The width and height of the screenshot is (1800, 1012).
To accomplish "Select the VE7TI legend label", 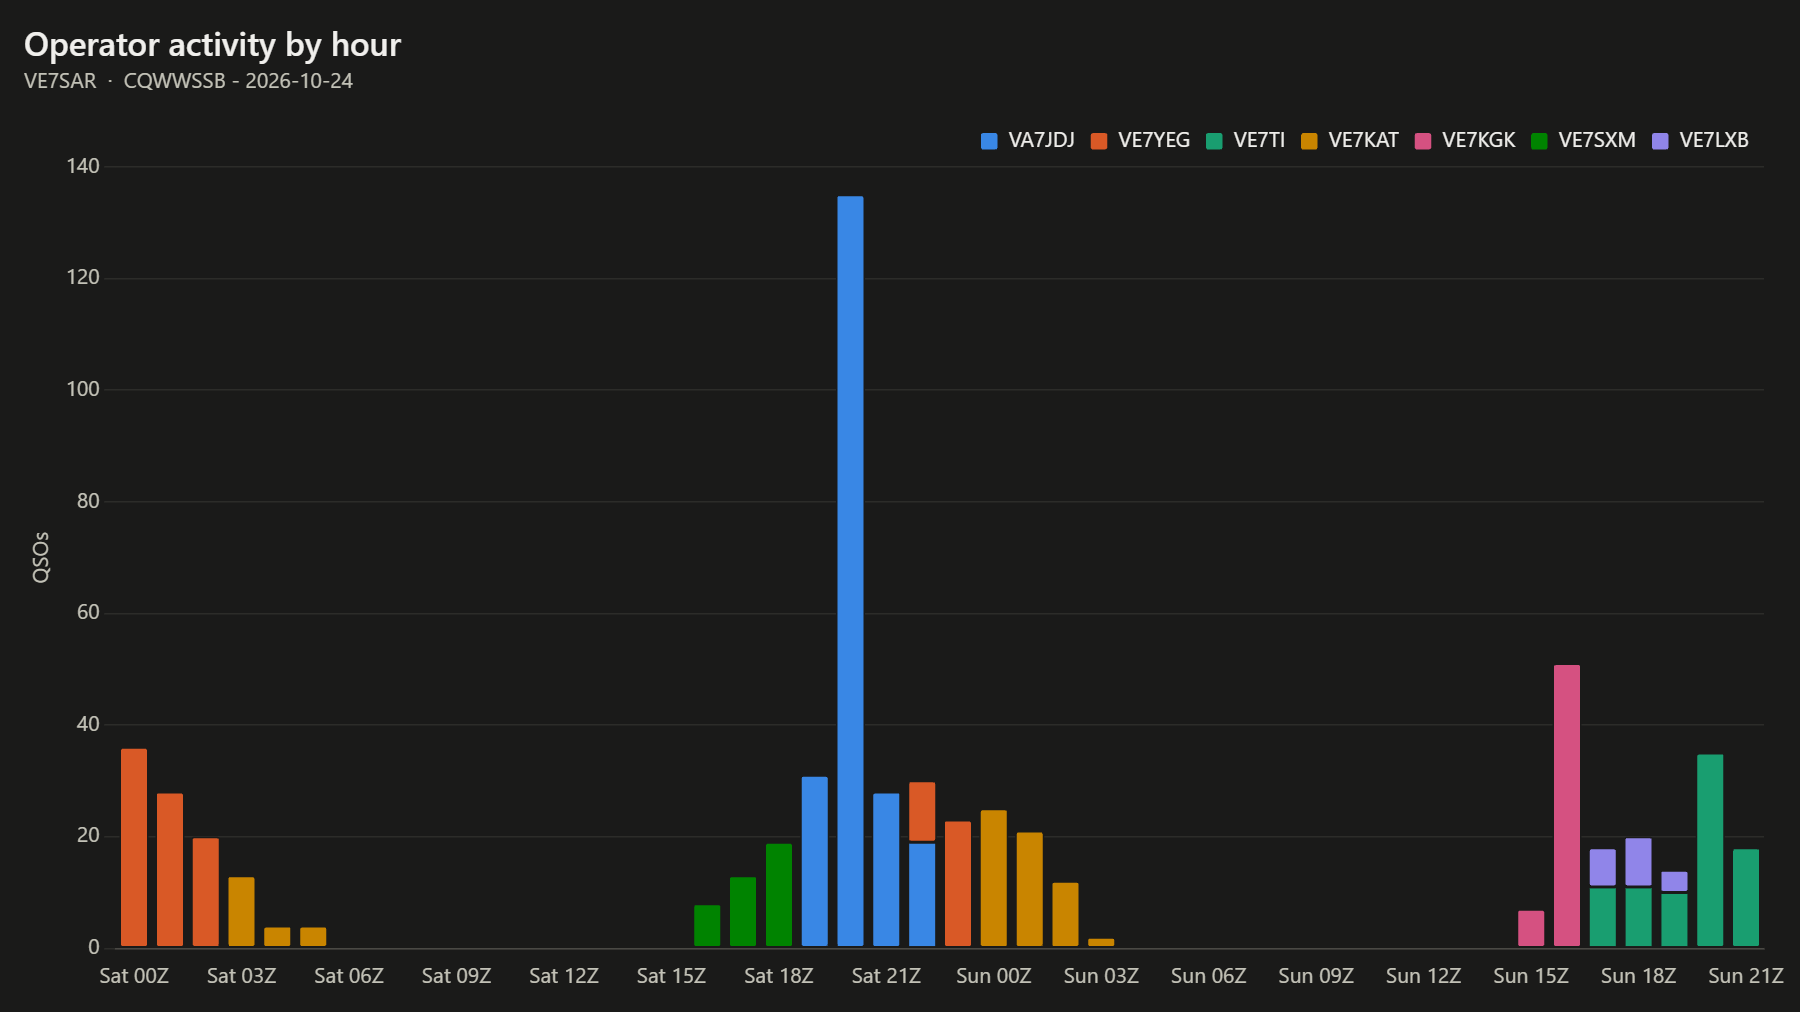I will (1259, 141).
